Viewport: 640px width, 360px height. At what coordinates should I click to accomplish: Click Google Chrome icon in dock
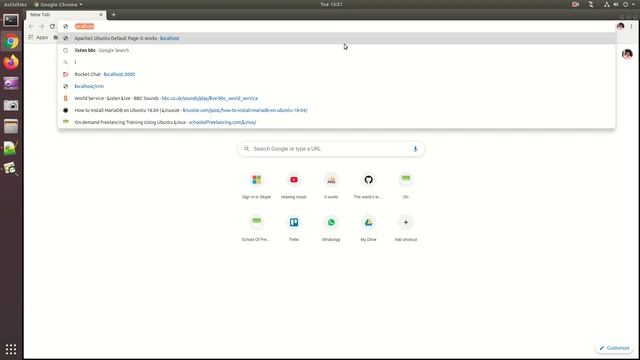point(11,42)
